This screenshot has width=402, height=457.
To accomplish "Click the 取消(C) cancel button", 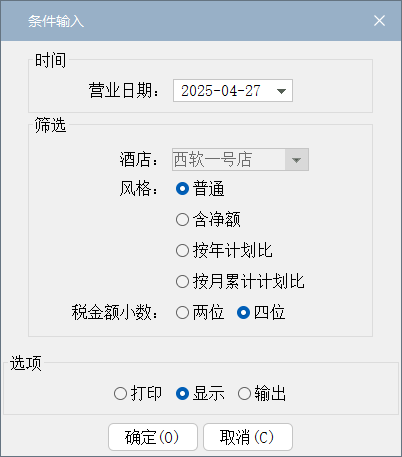I will [x=248, y=437].
